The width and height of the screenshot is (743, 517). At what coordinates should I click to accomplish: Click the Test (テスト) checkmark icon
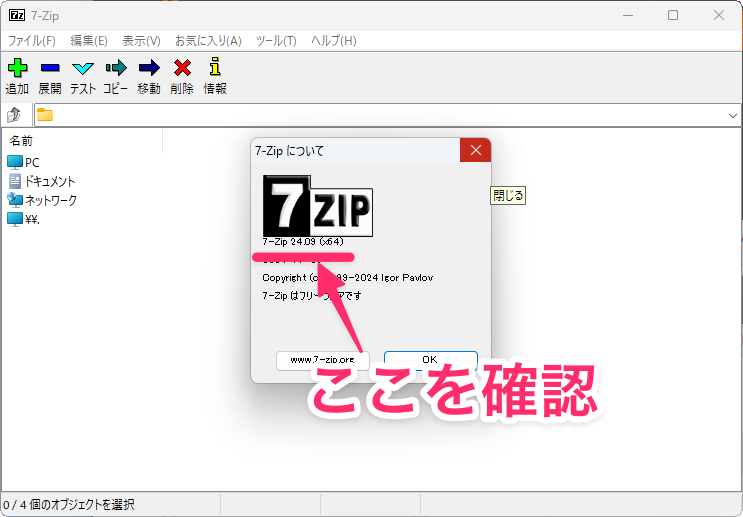tap(83, 69)
